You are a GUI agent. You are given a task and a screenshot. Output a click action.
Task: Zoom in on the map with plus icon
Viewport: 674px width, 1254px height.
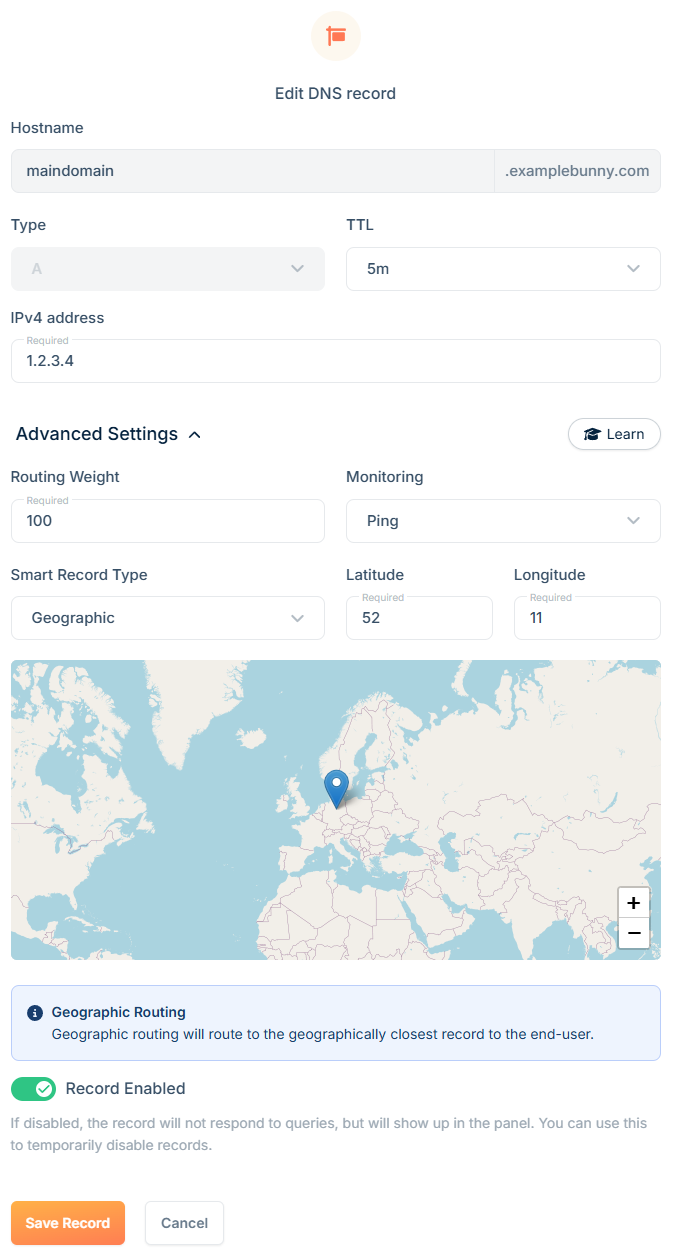(x=633, y=902)
